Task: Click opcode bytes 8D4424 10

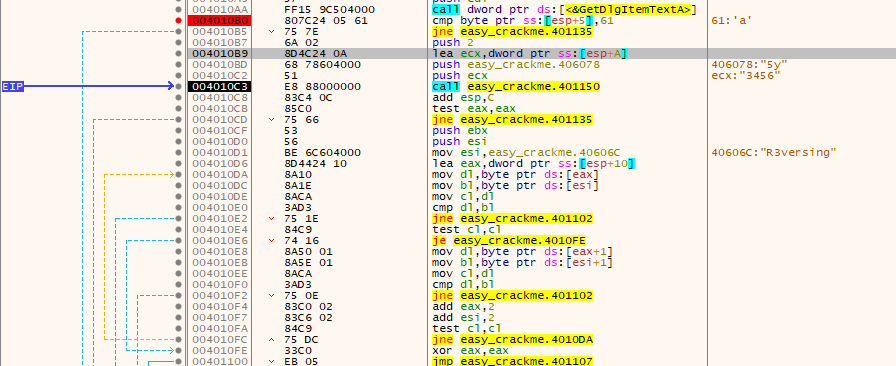Action: click(315, 164)
